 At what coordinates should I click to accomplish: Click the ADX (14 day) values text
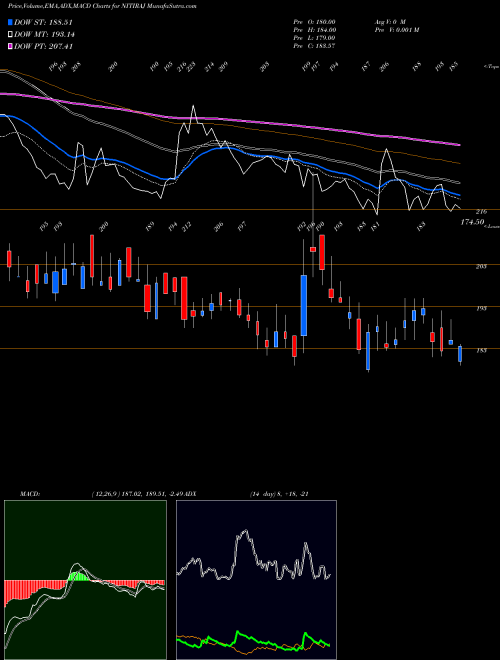coord(279,494)
